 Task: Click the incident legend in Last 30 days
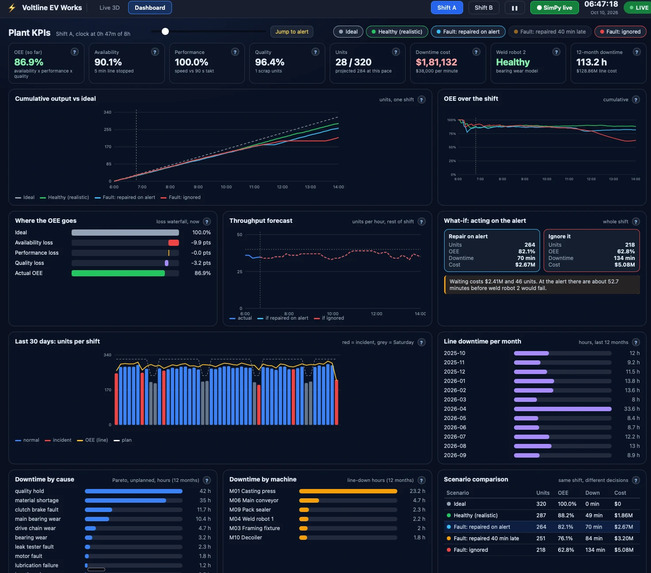pos(58,440)
